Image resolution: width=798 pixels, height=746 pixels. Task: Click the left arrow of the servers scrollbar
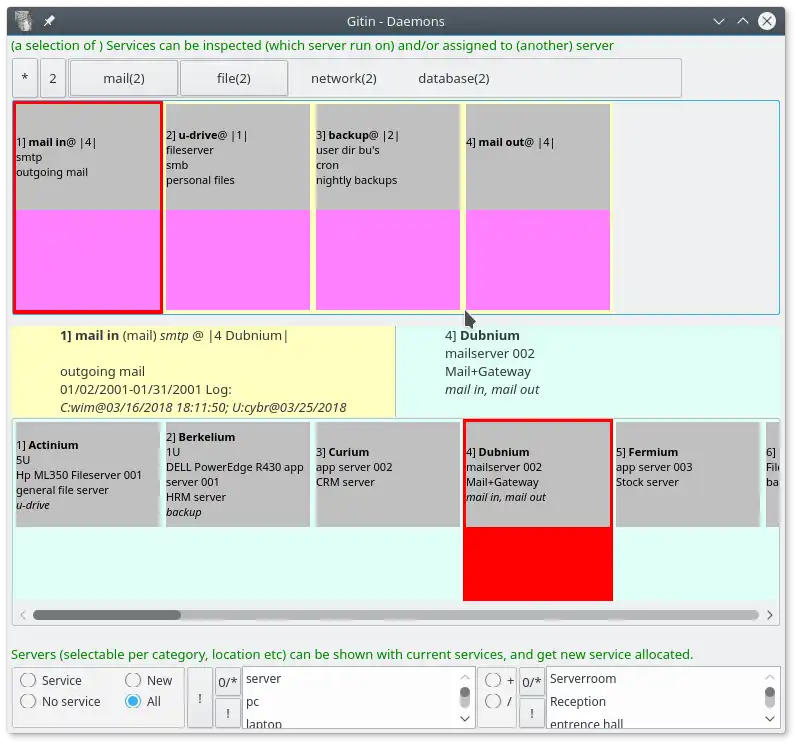23,615
